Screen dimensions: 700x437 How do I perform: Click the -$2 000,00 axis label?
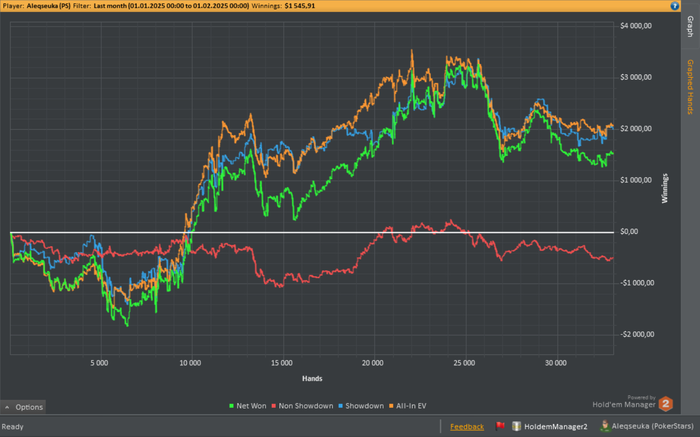click(636, 334)
